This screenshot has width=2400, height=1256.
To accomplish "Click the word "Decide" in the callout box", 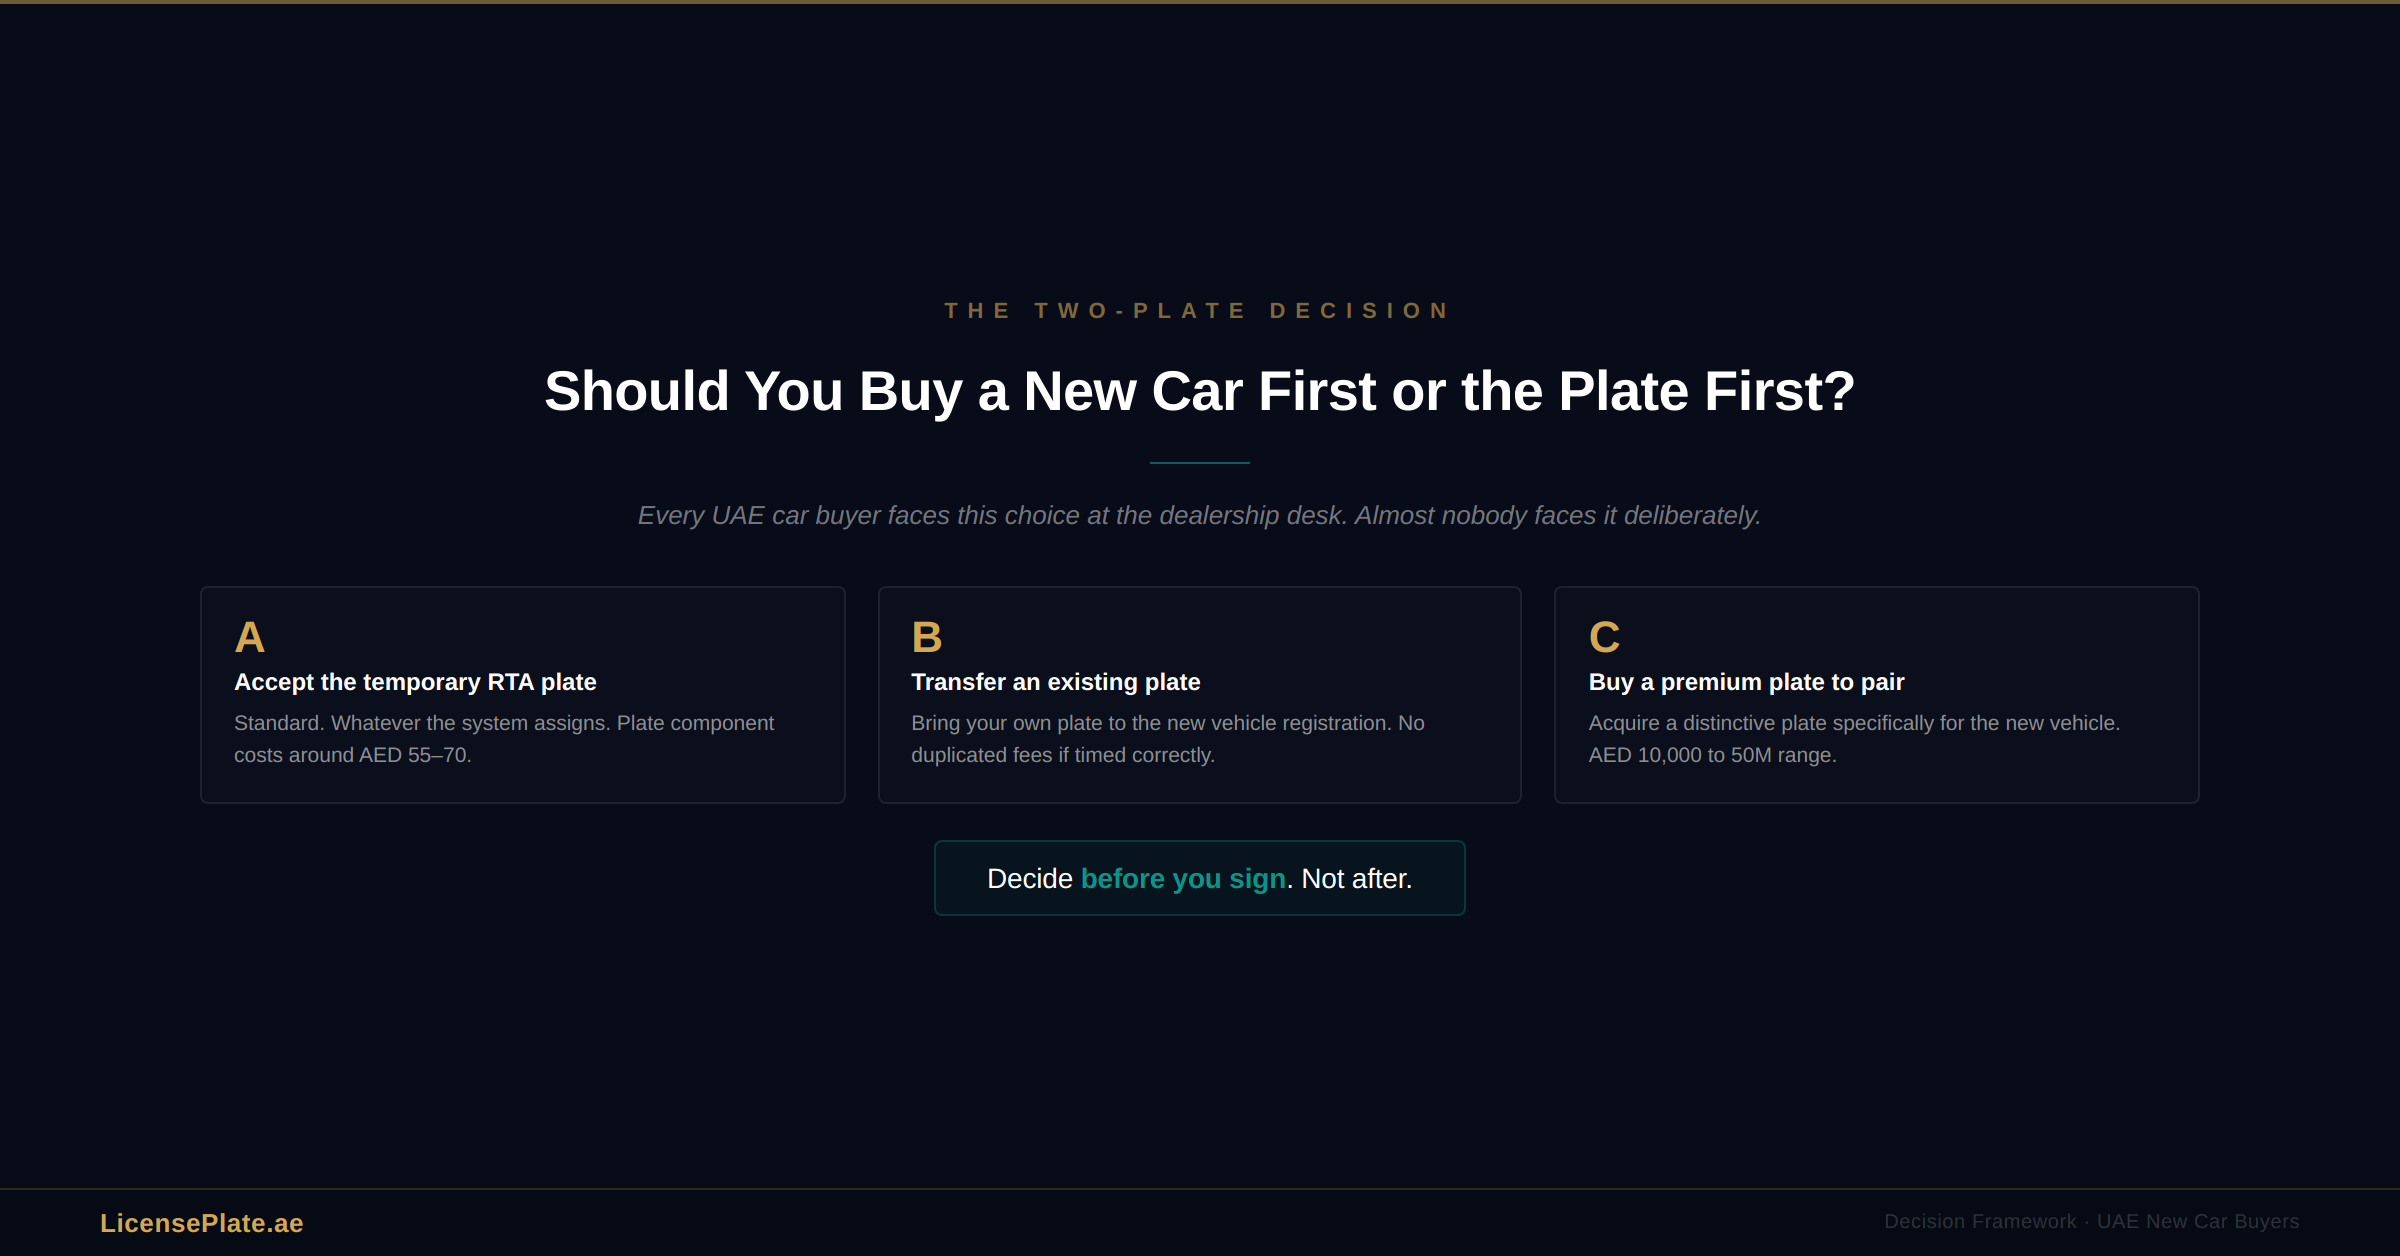I will pyautogui.click(x=1029, y=879).
